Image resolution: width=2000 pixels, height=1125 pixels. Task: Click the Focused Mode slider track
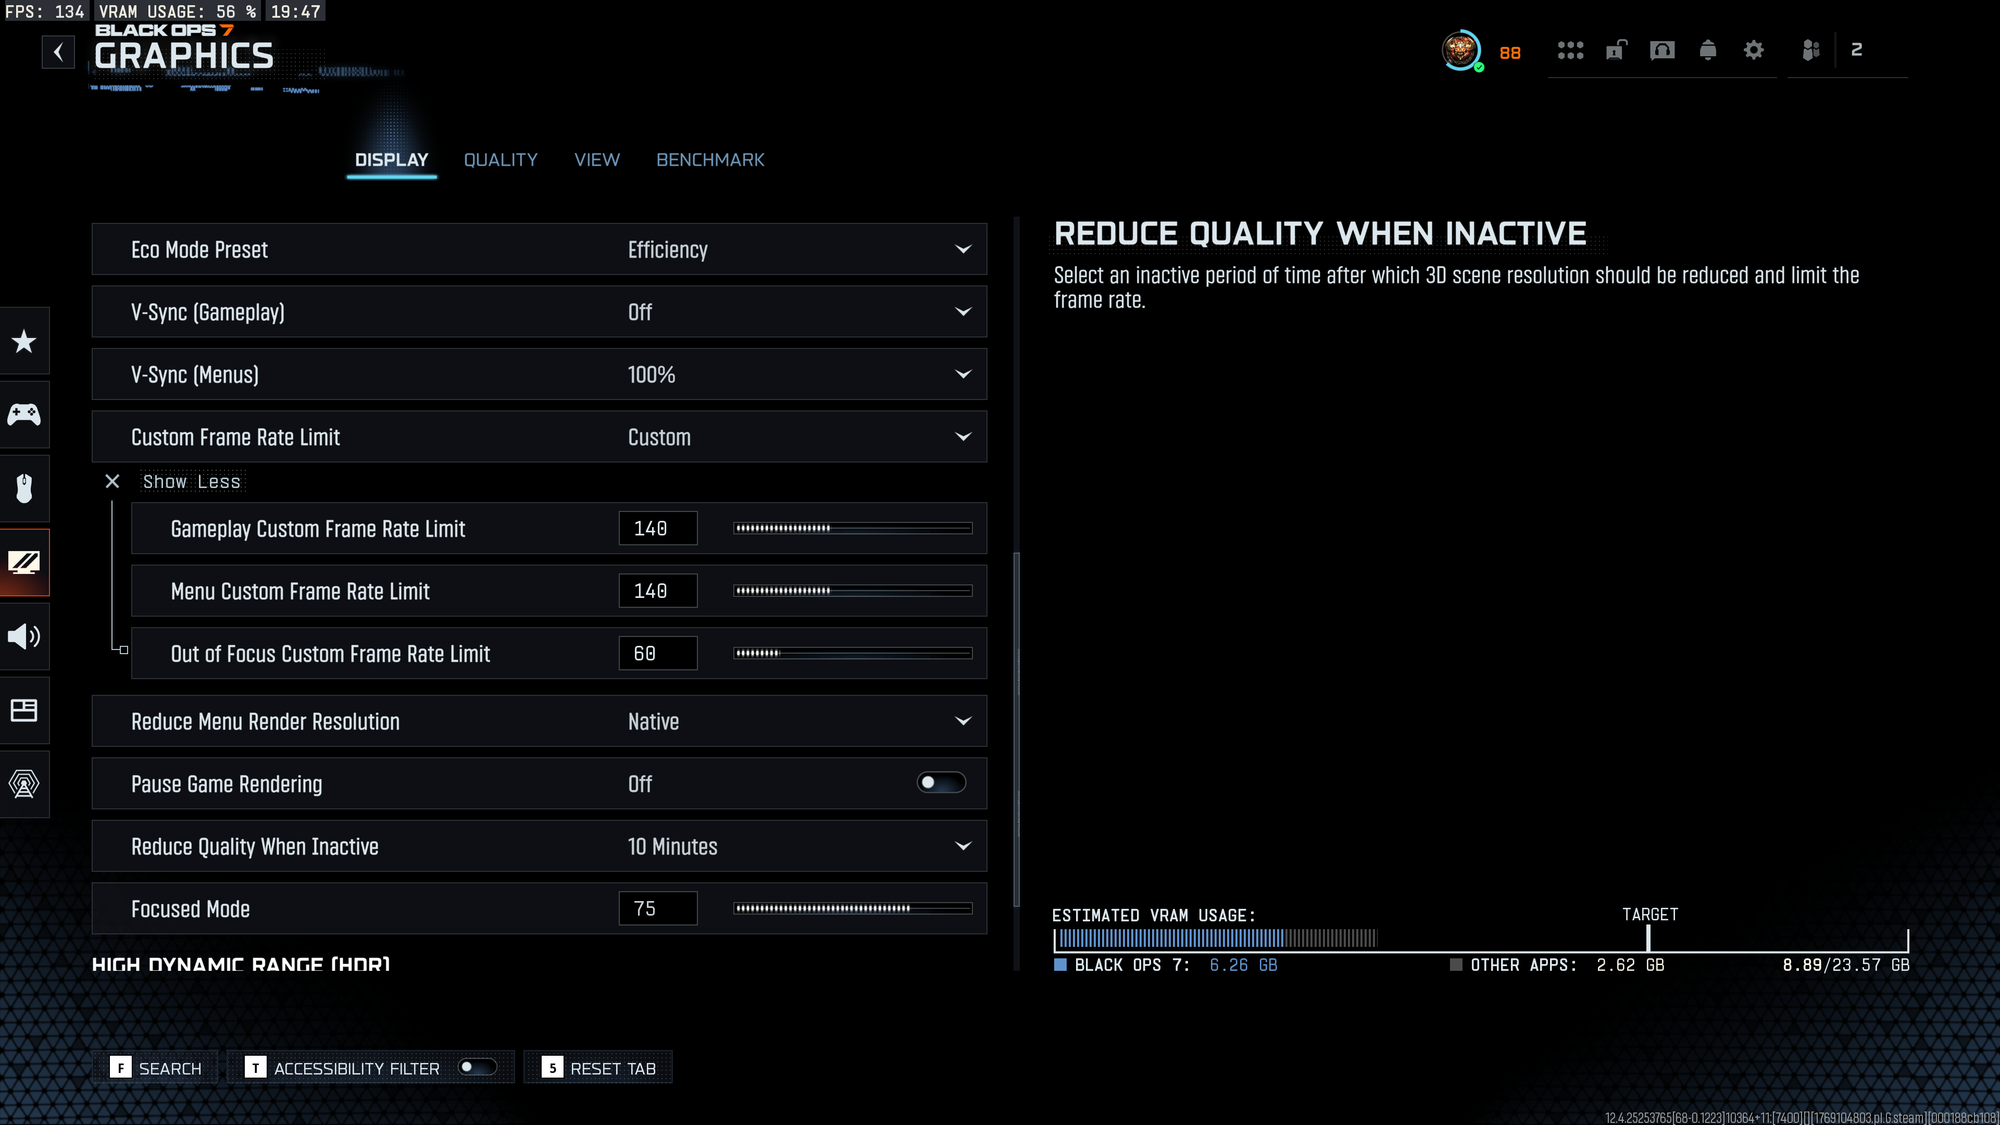click(852, 909)
